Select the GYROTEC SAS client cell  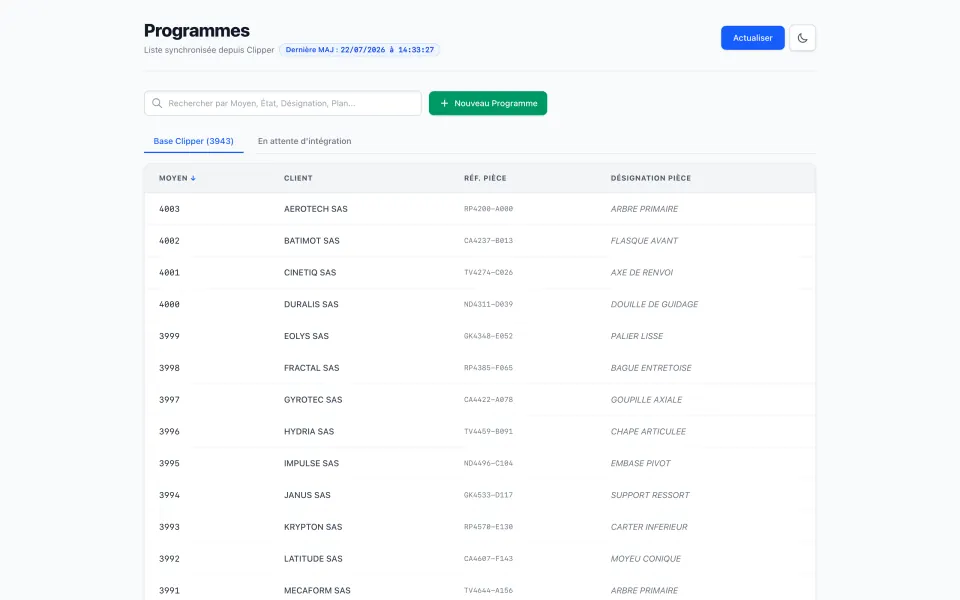pyautogui.click(x=313, y=400)
